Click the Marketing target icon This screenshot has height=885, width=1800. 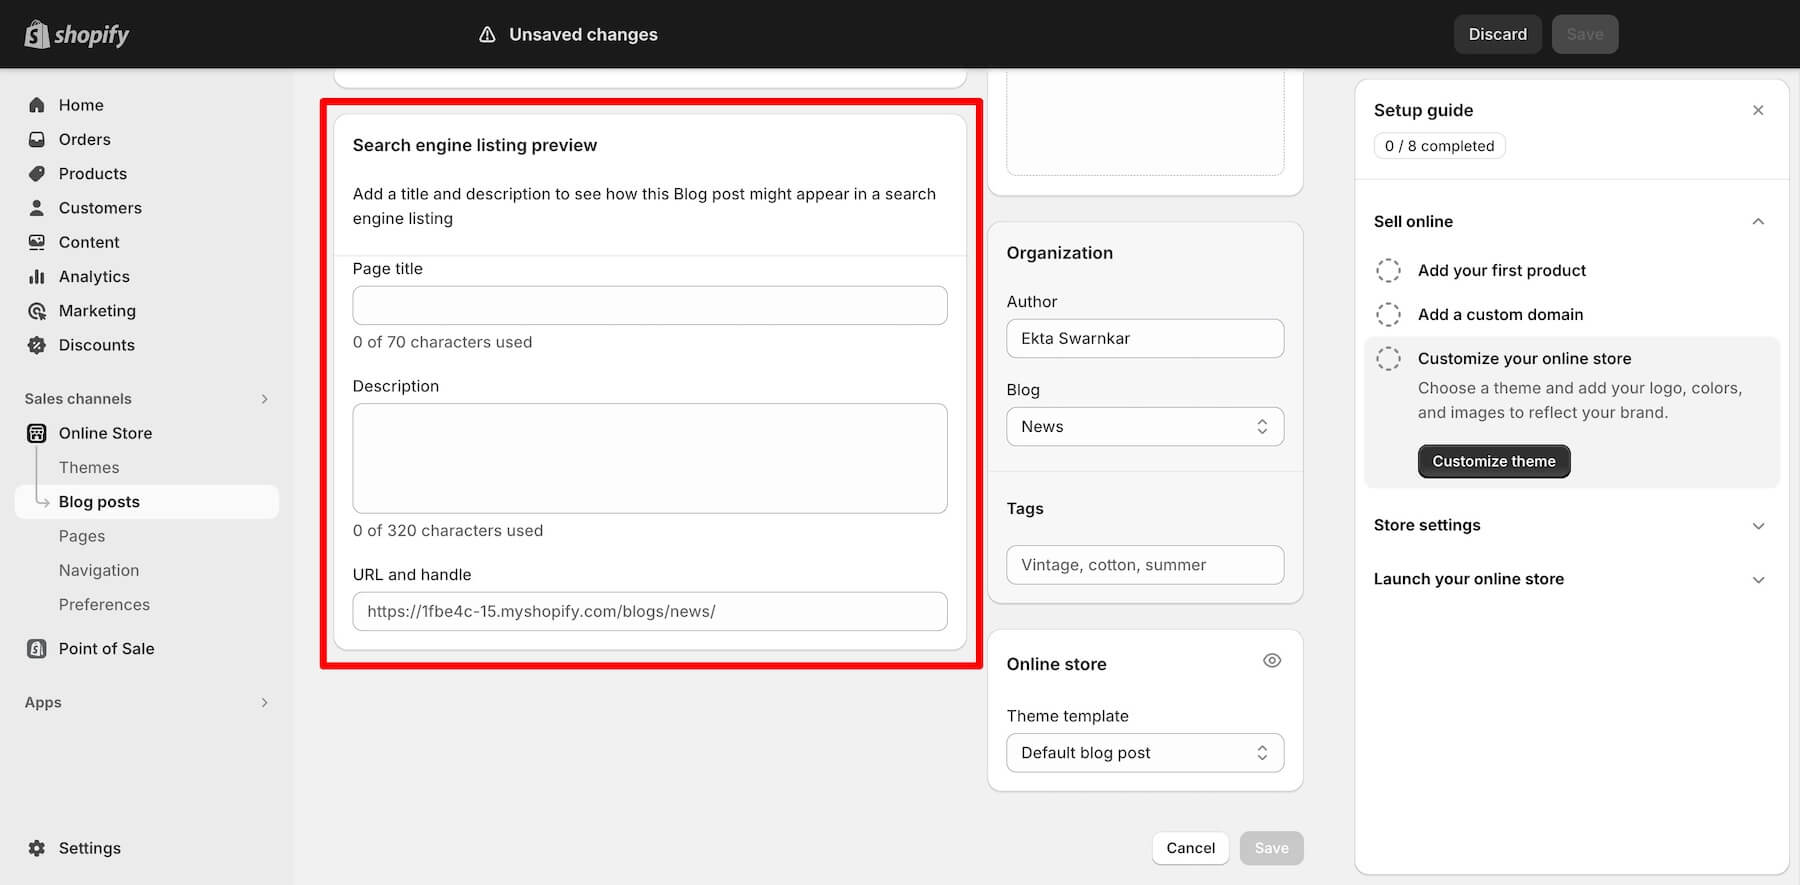pyautogui.click(x=37, y=311)
